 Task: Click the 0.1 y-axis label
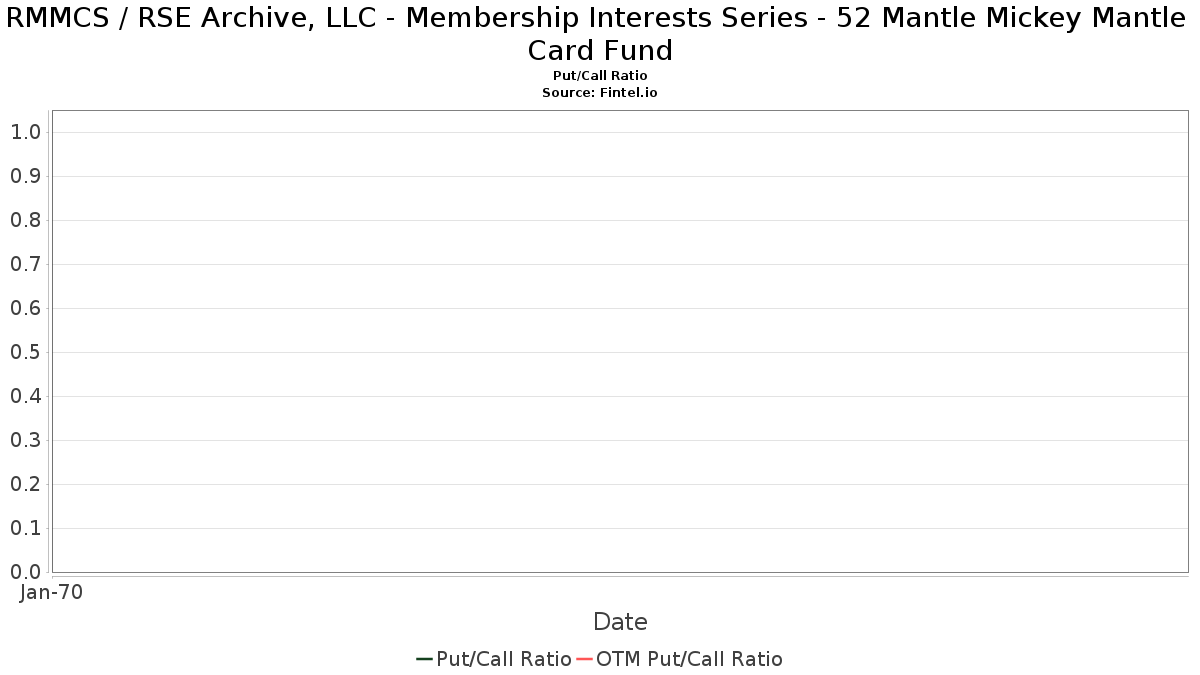pyautogui.click(x=25, y=528)
